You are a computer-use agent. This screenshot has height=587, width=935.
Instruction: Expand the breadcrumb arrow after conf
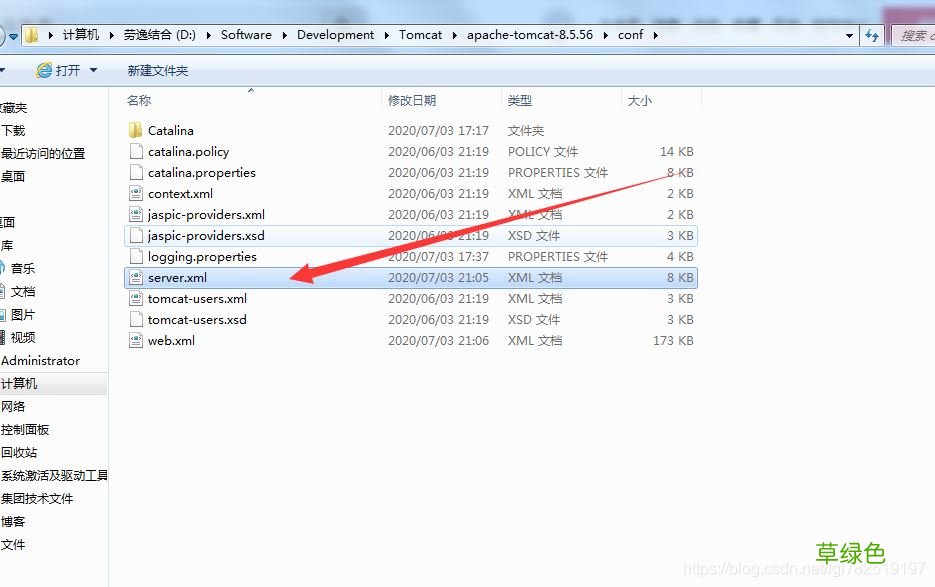click(656, 35)
